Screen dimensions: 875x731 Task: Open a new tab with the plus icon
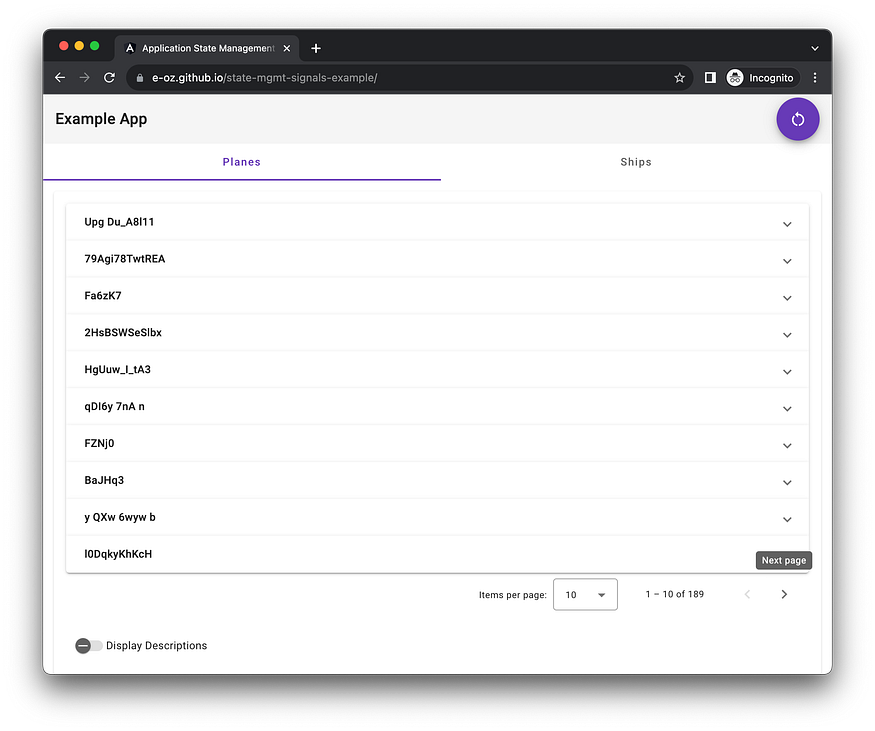point(316,49)
